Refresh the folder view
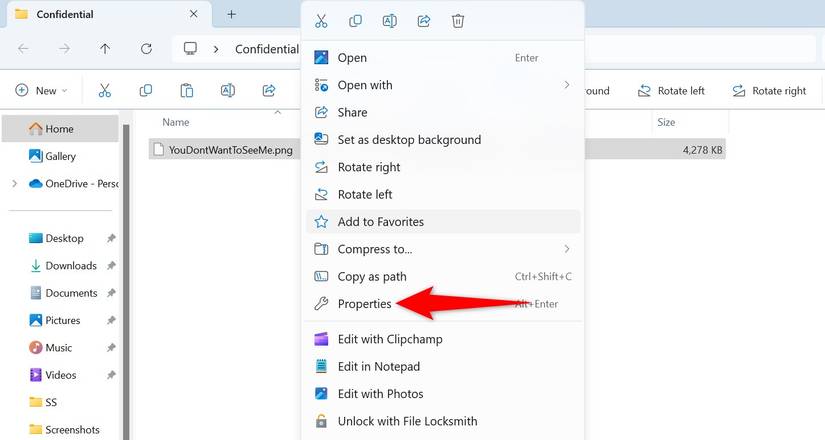The image size is (825, 440). pyautogui.click(x=146, y=49)
